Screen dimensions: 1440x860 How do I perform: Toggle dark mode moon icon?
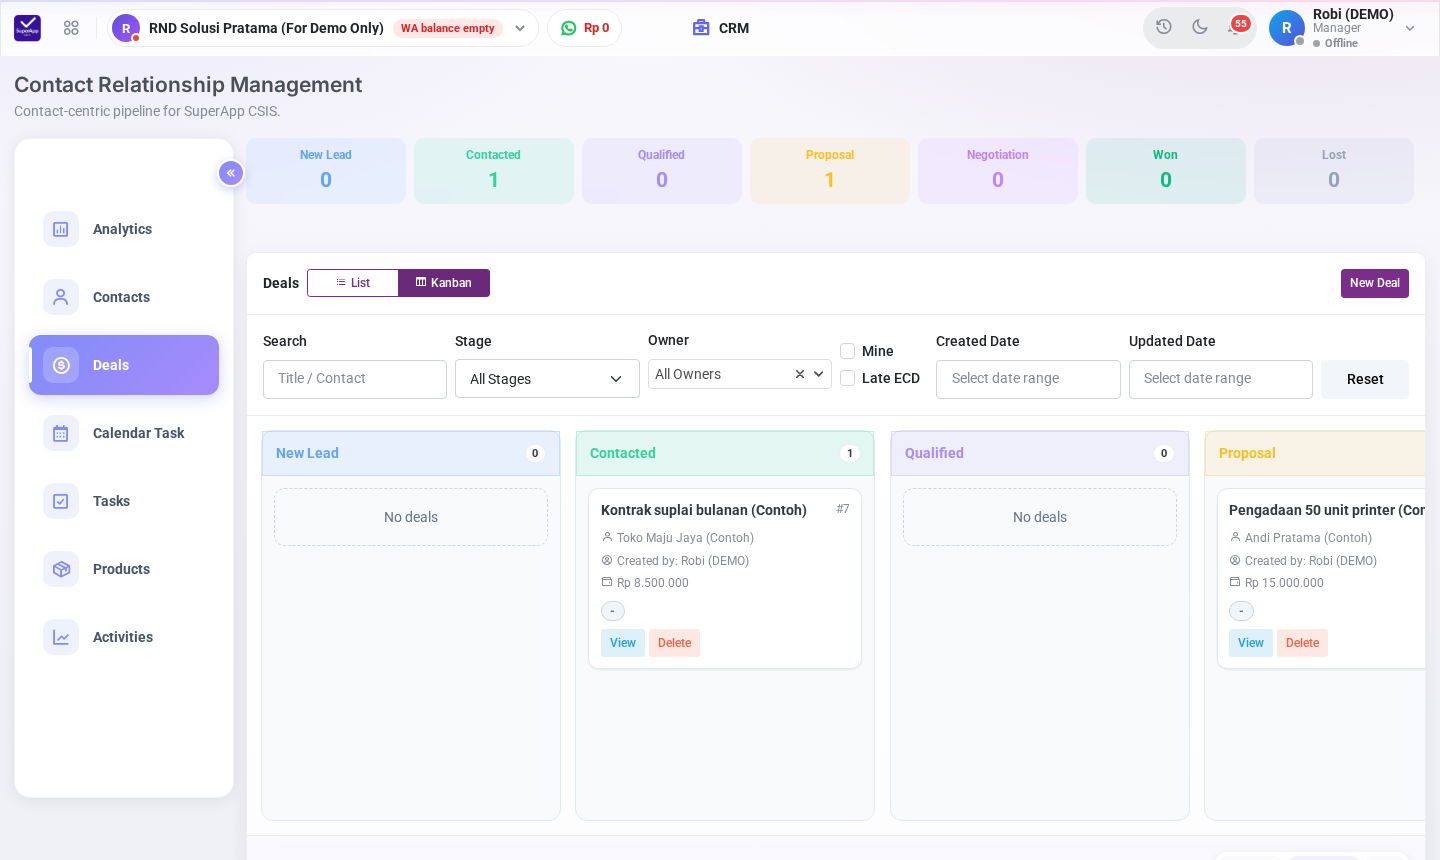pos(1200,27)
